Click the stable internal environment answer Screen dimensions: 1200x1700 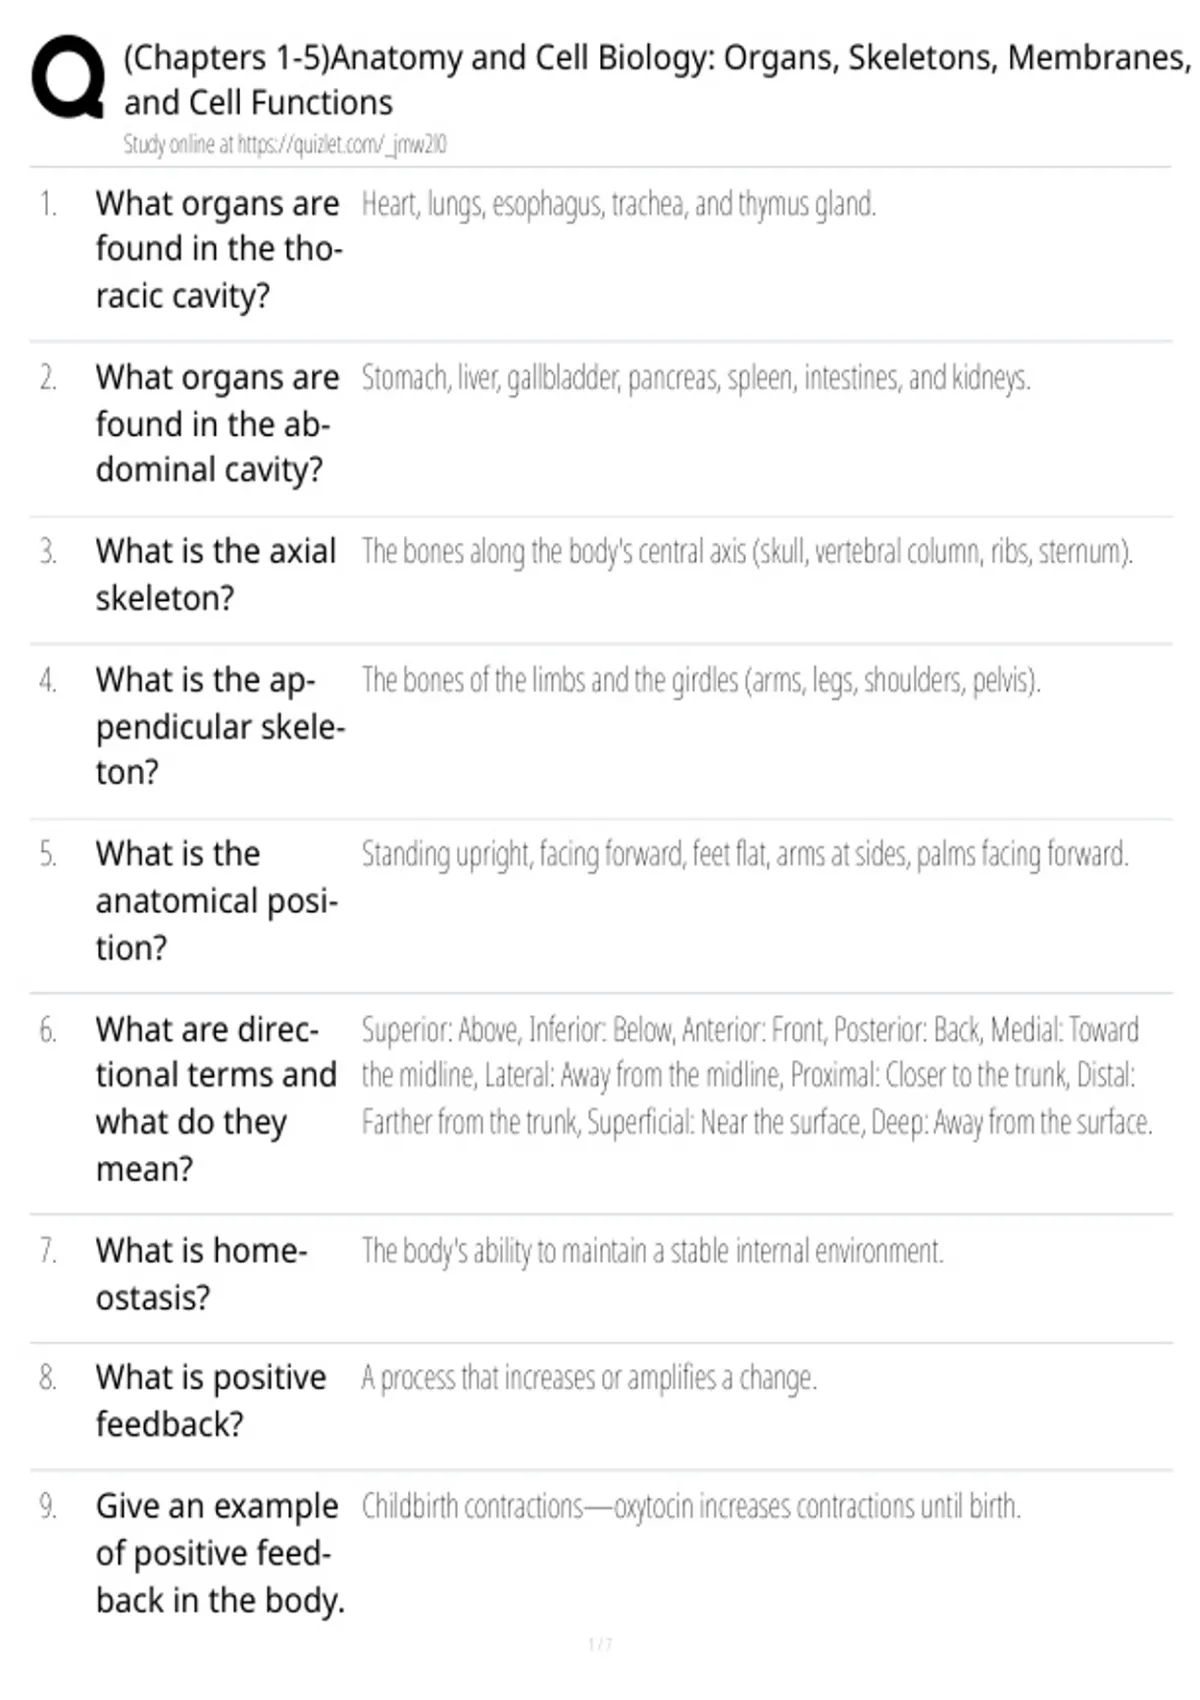point(652,1251)
